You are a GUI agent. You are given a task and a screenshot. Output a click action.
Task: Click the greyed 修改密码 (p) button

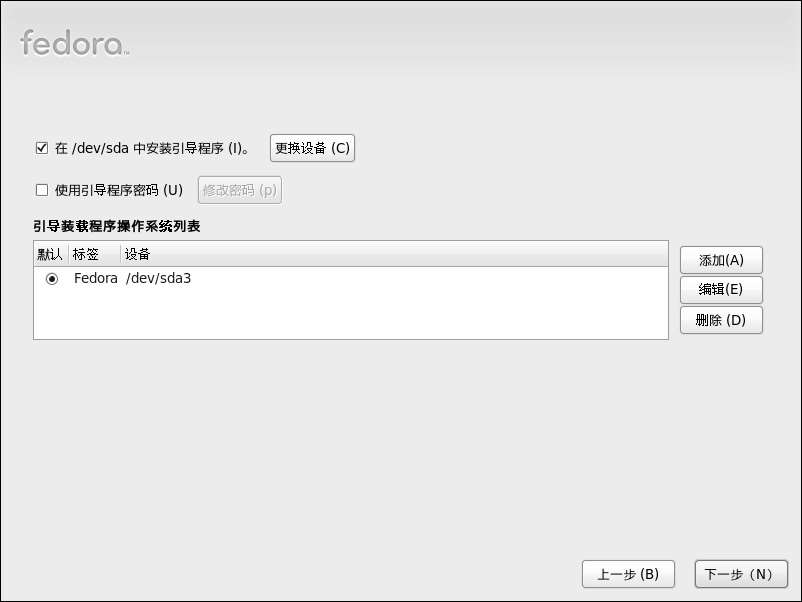tap(239, 190)
